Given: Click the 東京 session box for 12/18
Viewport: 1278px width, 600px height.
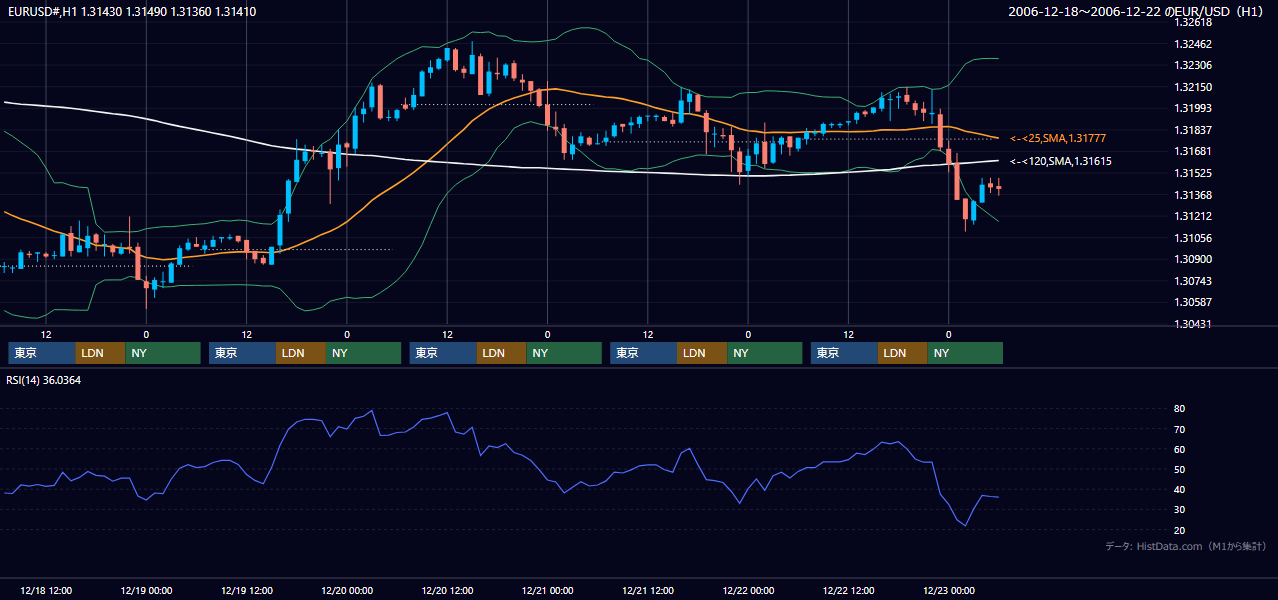Looking at the screenshot, I should click(x=41, y=353).
